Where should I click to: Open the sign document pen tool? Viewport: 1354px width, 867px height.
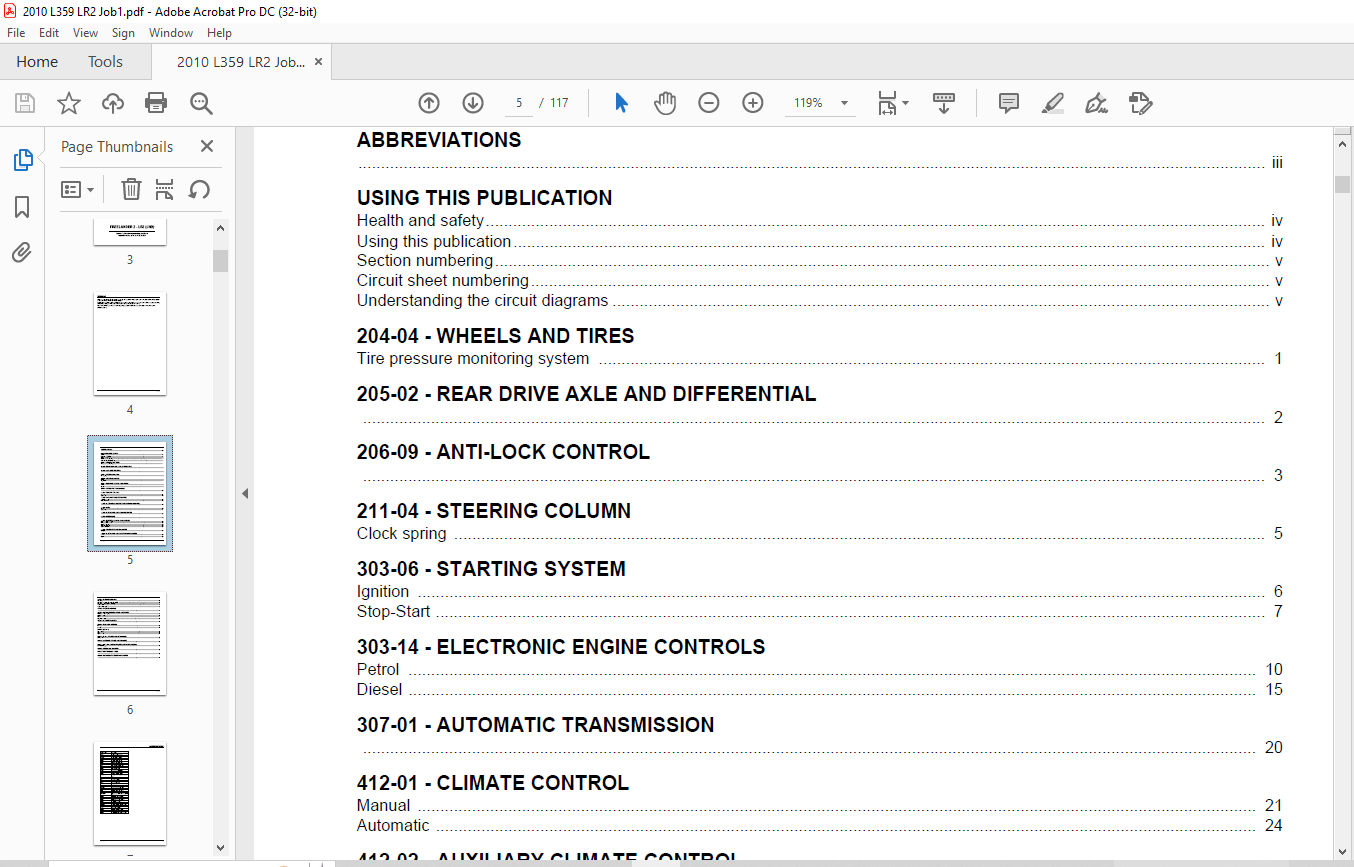point(1096,103)
